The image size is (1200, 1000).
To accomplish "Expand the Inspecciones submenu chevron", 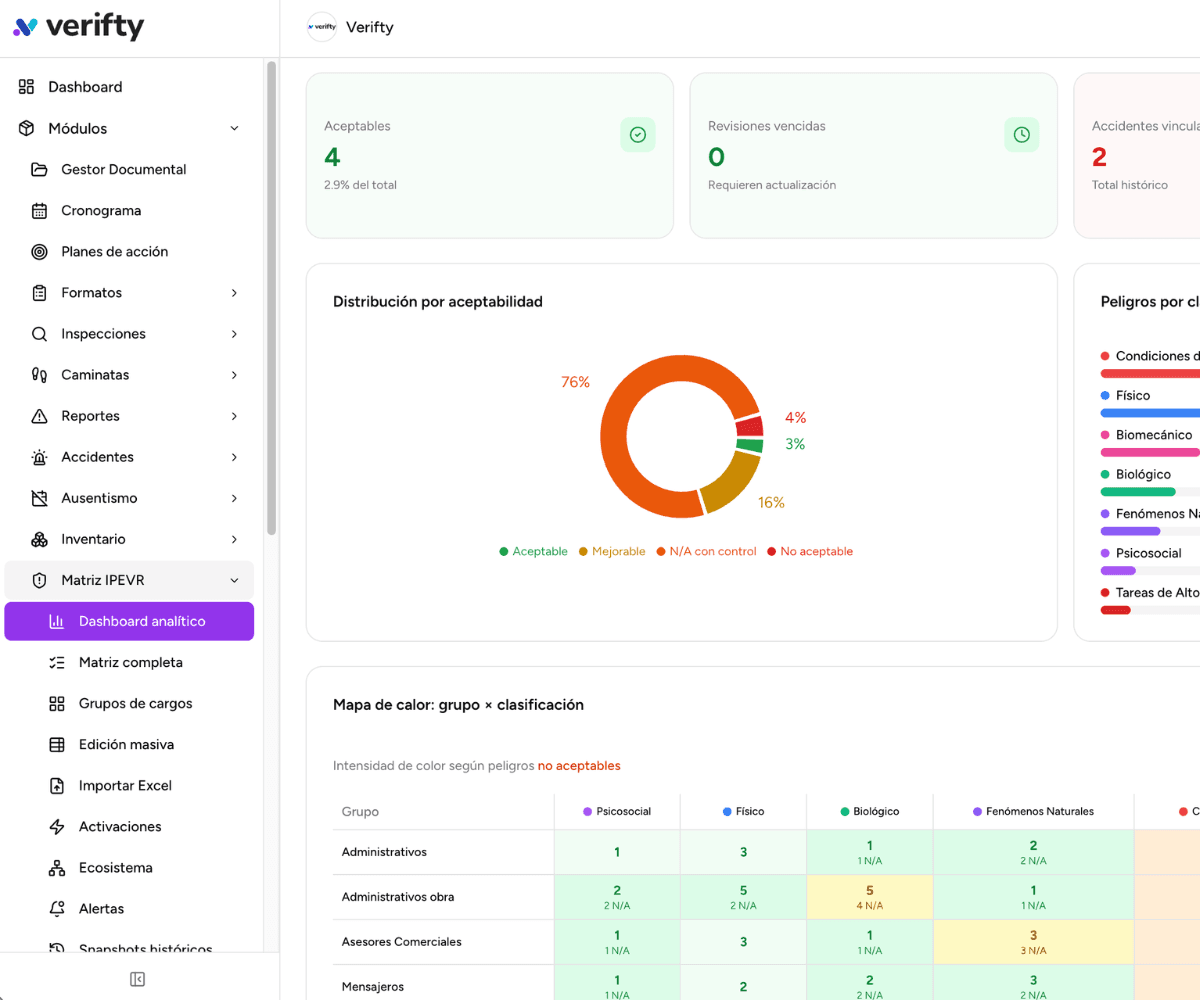I will pos(234,333).
